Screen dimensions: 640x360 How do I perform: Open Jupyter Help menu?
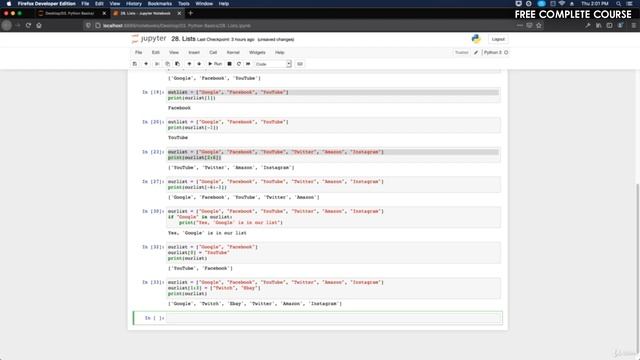point(280,53)
